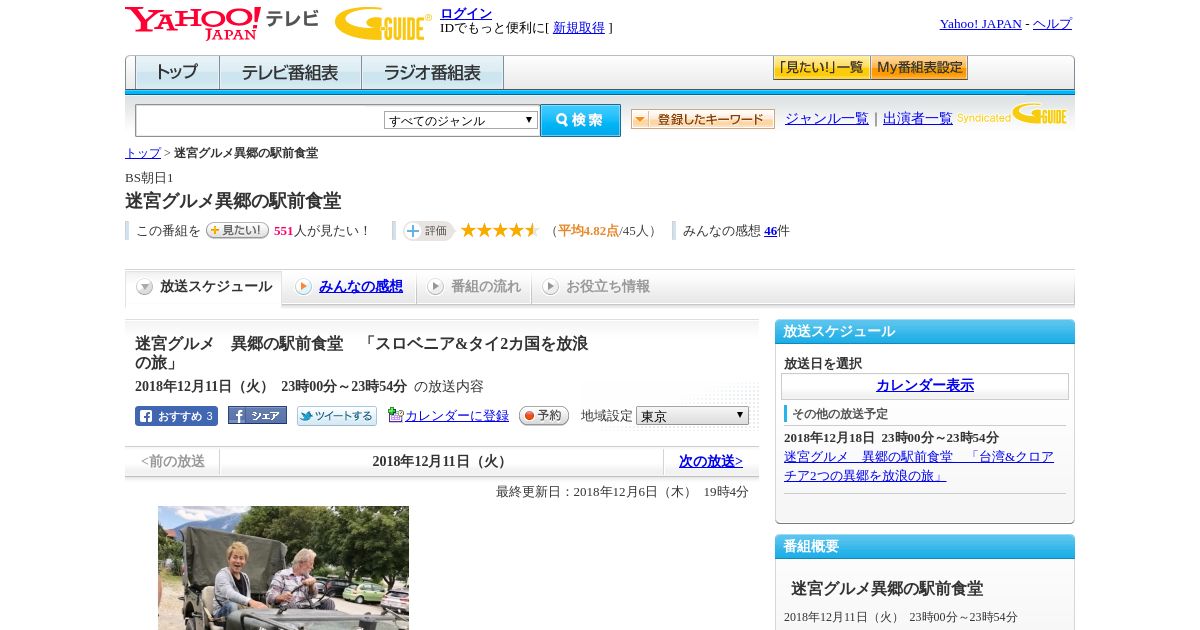Click the calendar icon beside カレンダーに登録
Viewport: 1200px width, 630px height.
396,415
